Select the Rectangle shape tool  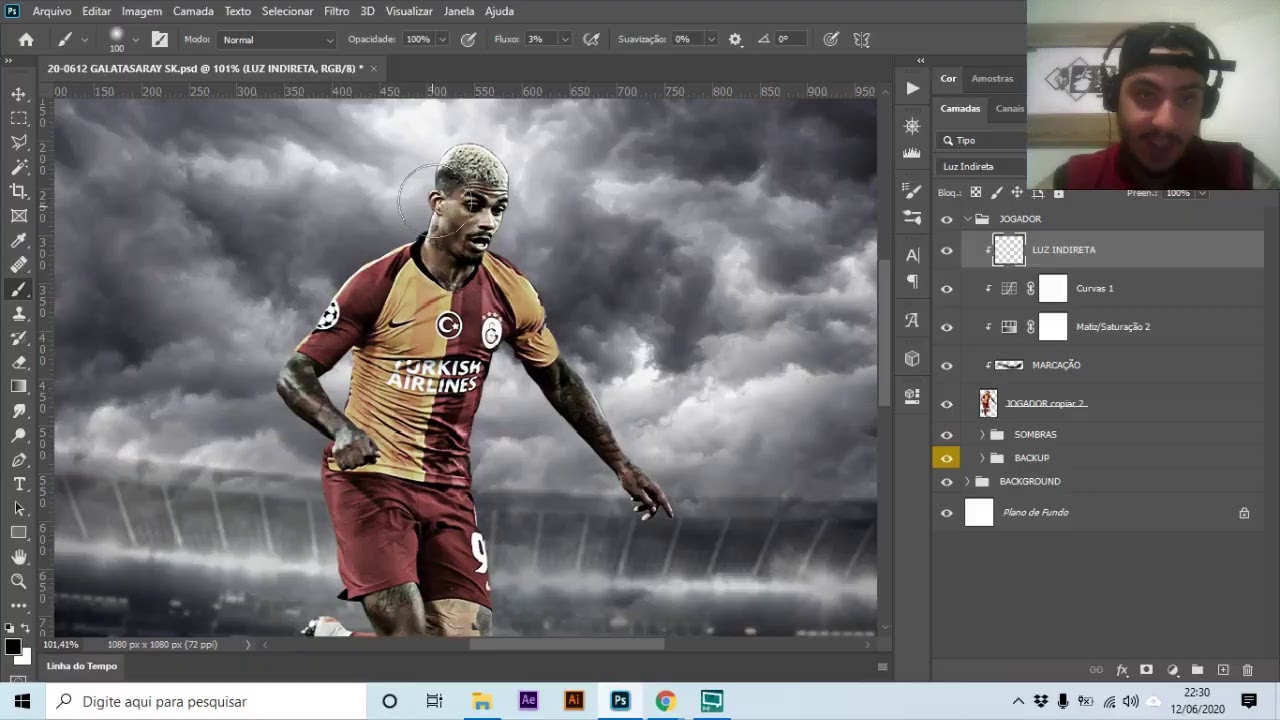coord(19,533)
